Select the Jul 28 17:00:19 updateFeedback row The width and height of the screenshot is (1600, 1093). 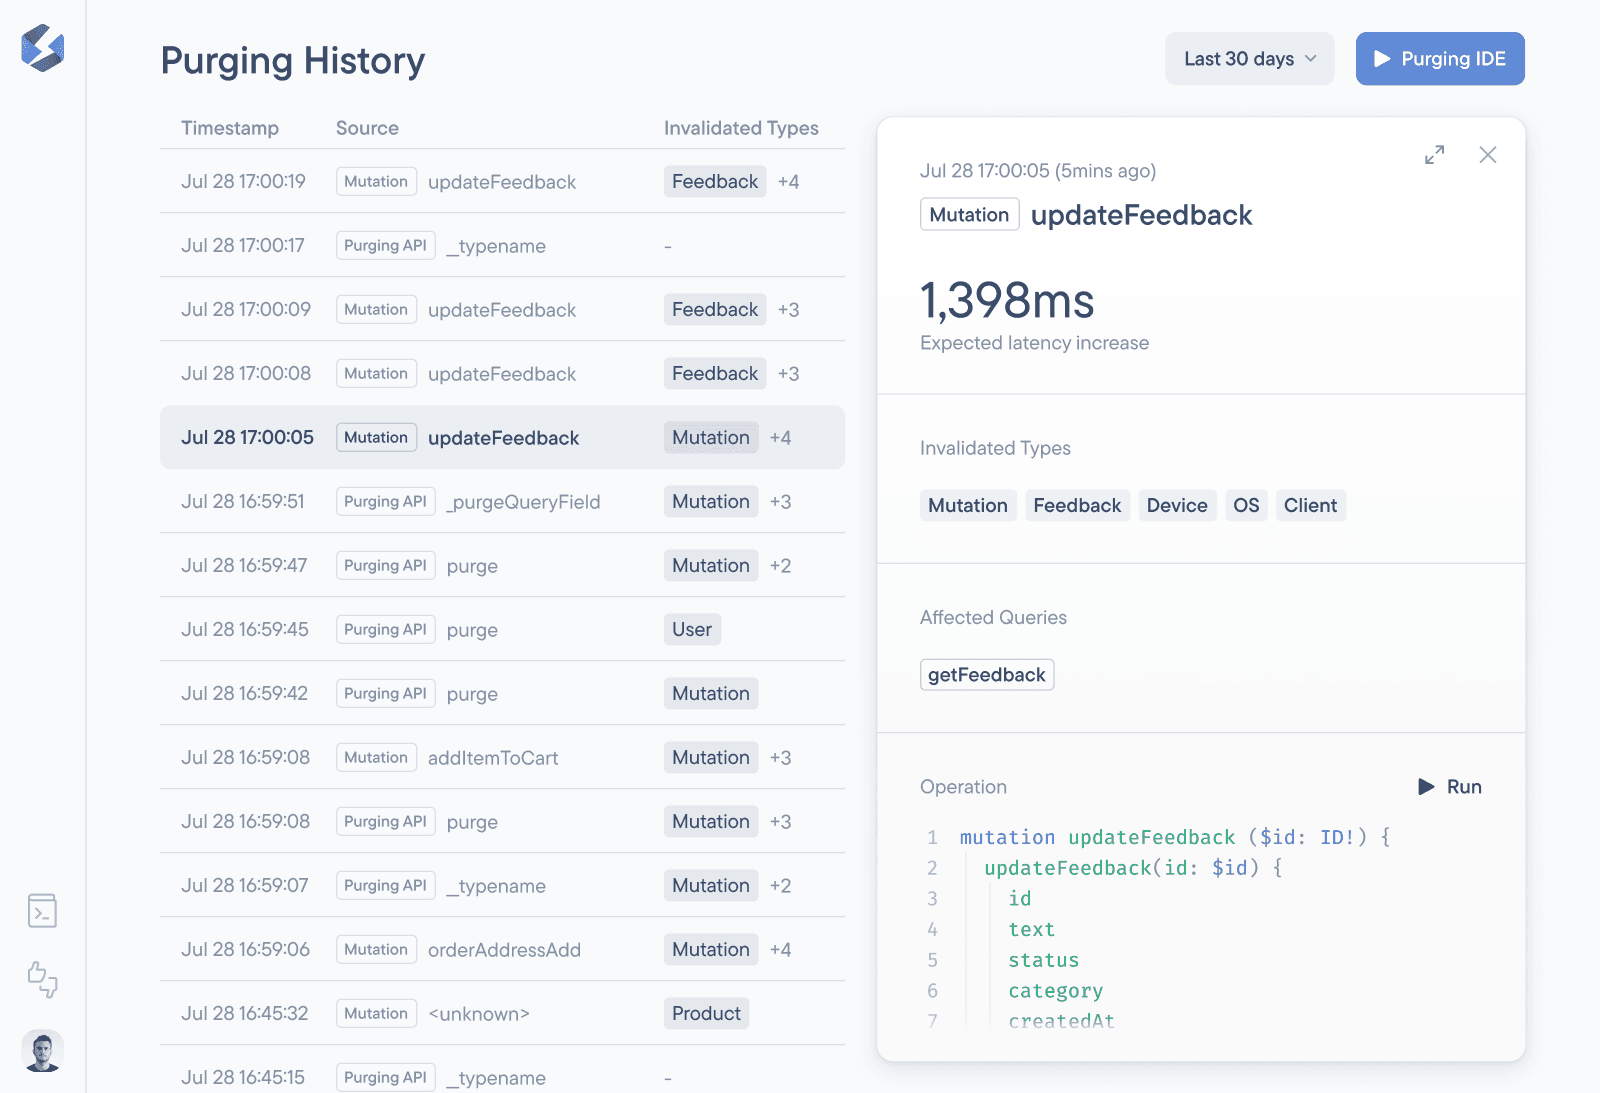501,182
